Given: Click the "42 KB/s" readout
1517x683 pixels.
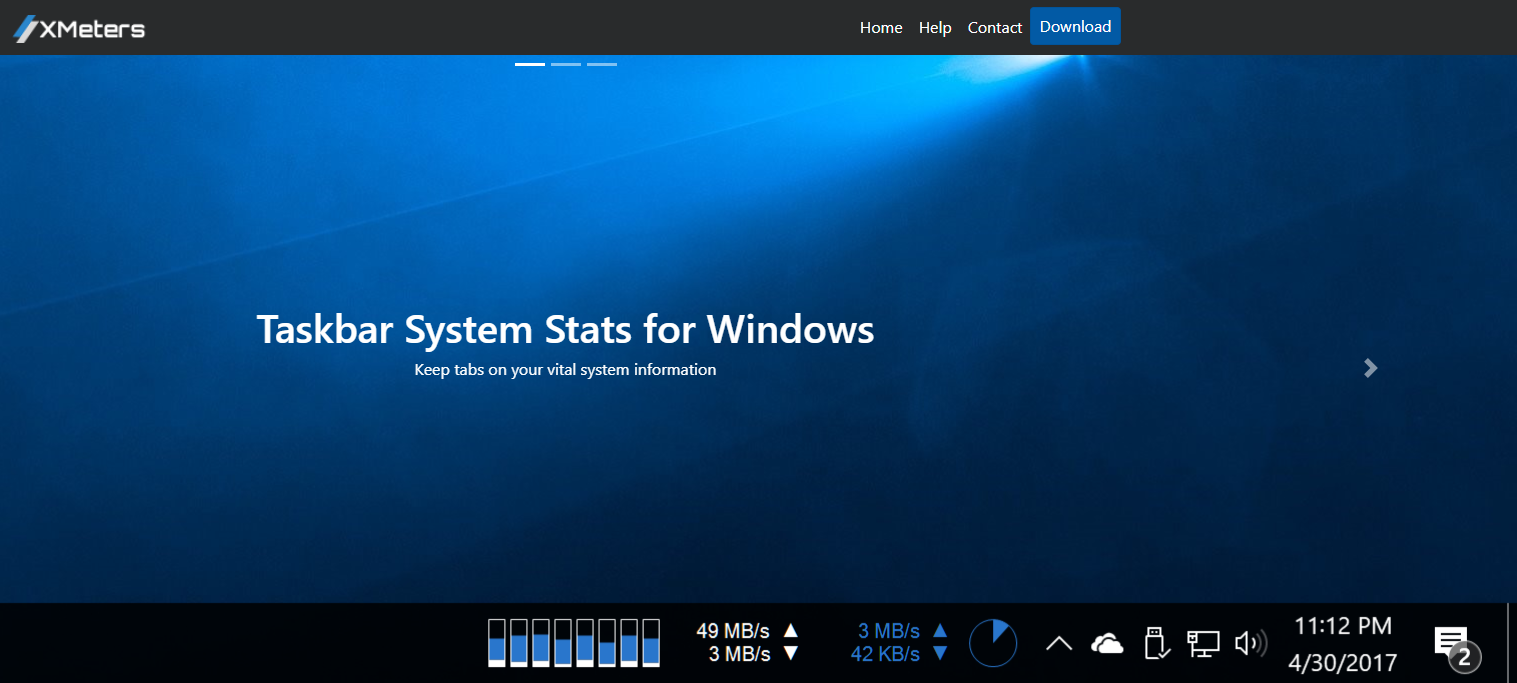Looking at the screenshot, I should click(x=885, y=655).
